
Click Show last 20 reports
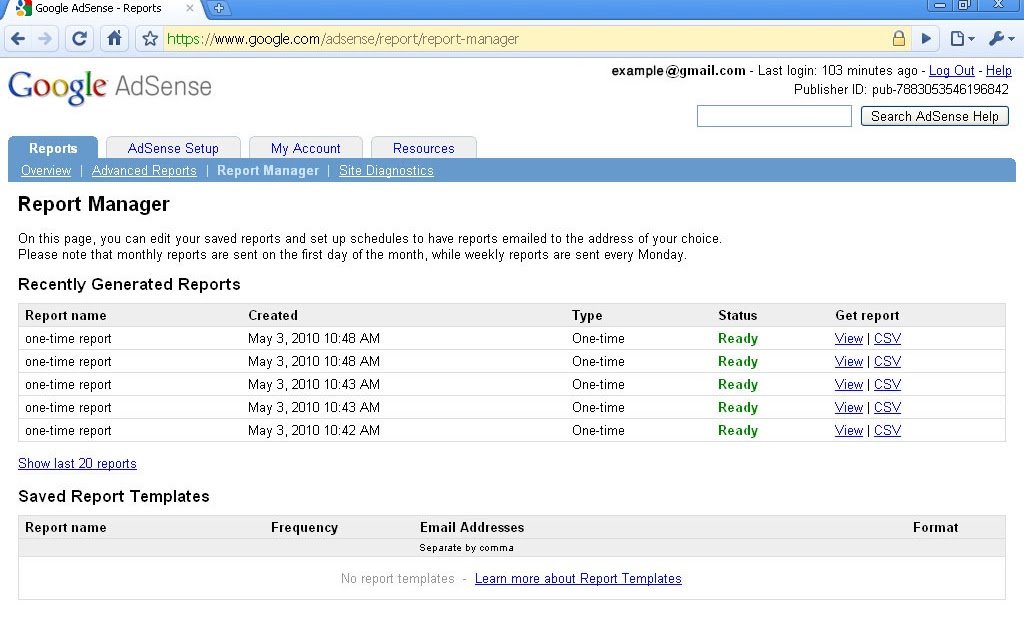click(77, 464)
